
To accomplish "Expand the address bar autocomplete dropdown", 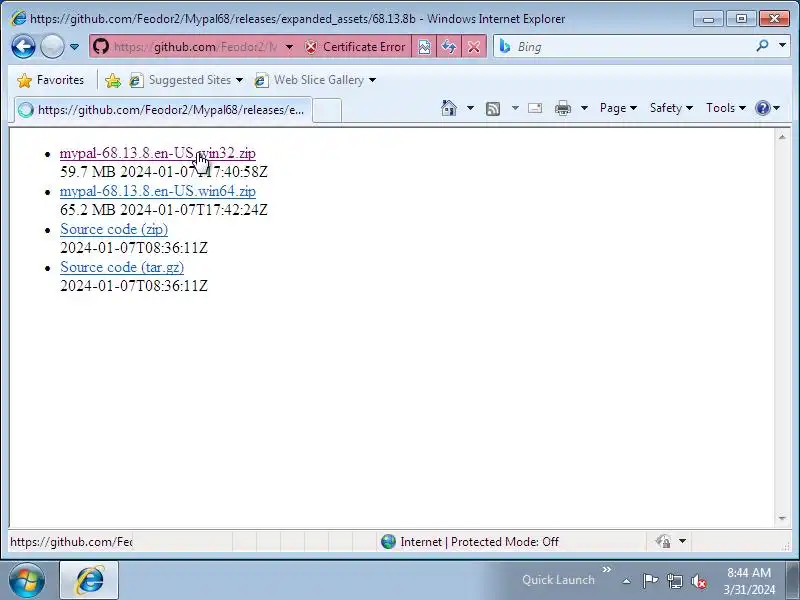I will (289, 47).
